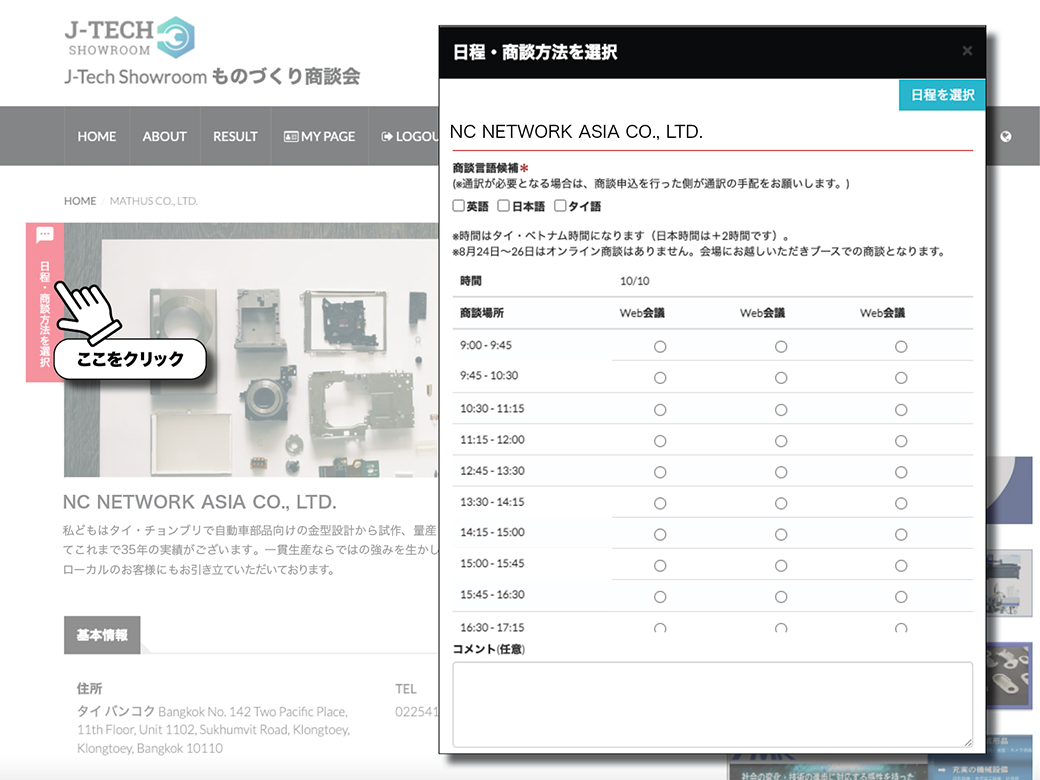Select second Web会議 radio for 15:45 - 16:30

pyautogui.click(x=781, y=597)
